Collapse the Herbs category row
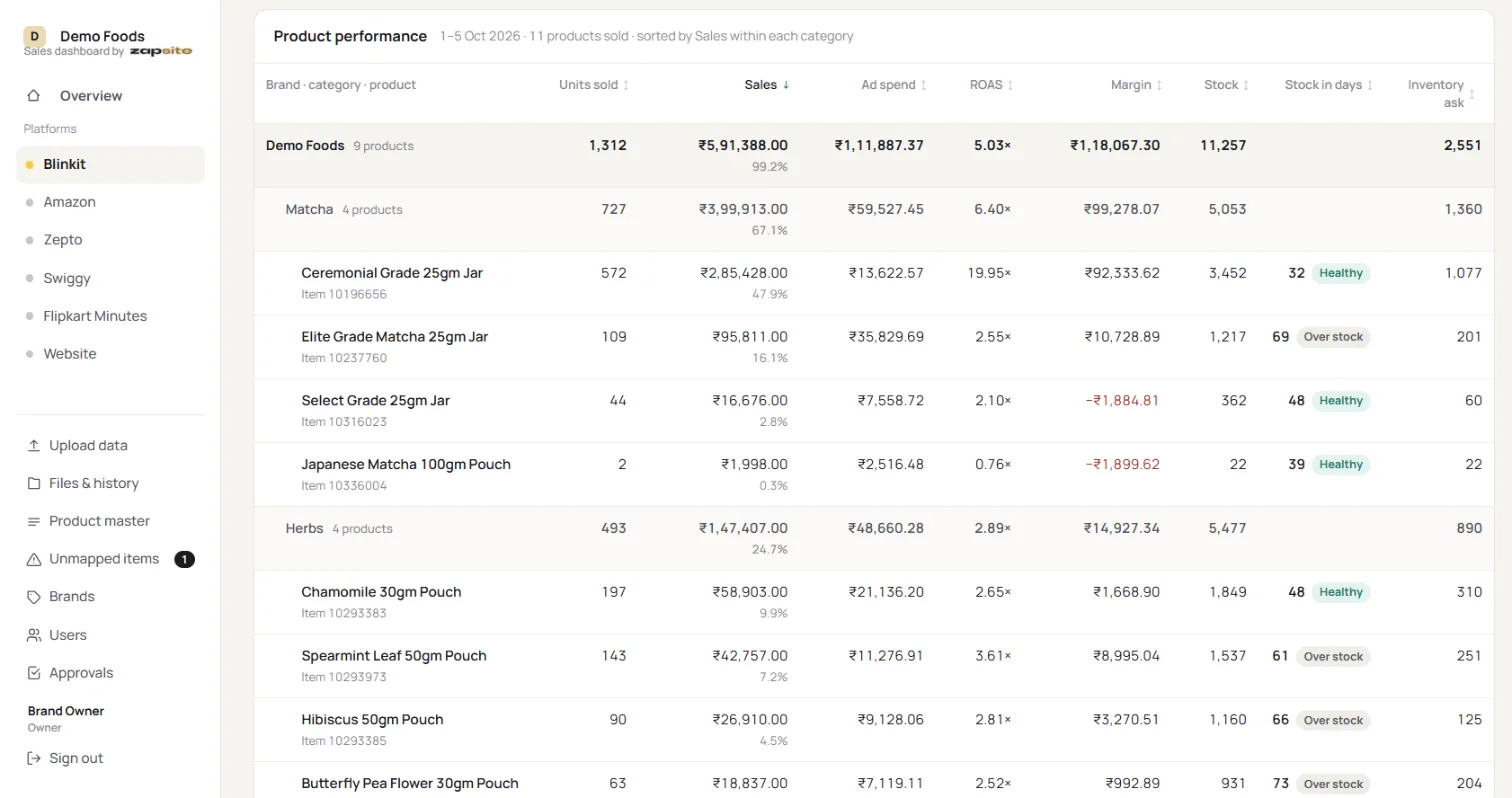This screenshot has height=798, width=1512. pyautogui.click(x=874, y=538)
